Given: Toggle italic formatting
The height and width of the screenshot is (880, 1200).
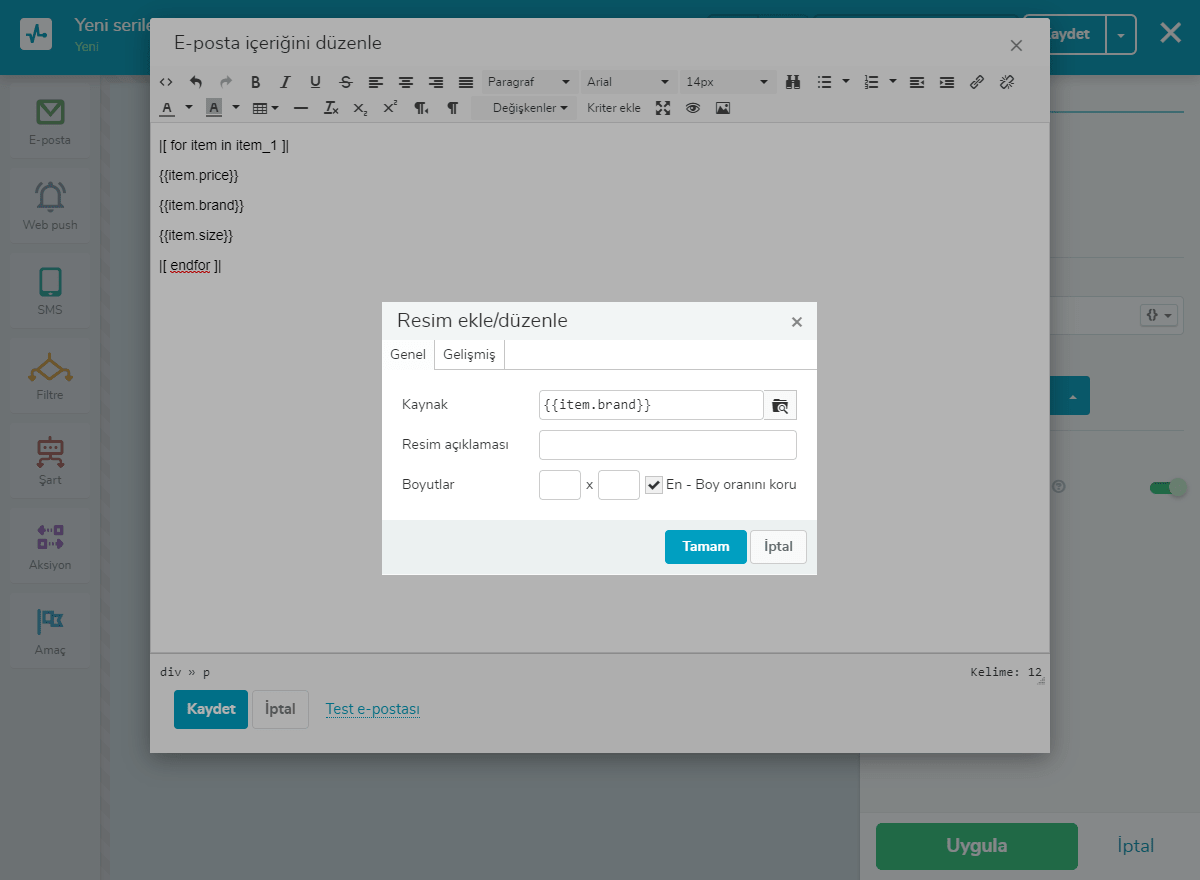Looking at the screenshot, I should 285,82.
